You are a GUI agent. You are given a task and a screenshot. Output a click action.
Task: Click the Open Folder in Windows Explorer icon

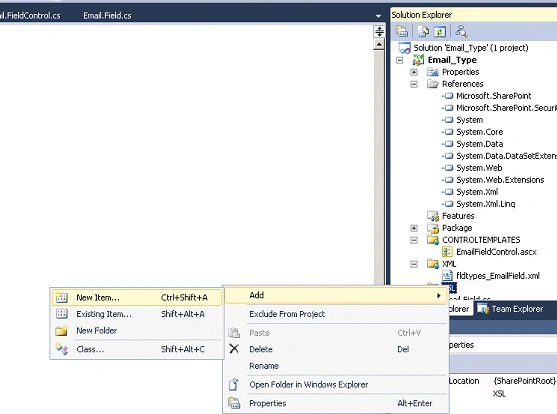(x=234, y=385)
